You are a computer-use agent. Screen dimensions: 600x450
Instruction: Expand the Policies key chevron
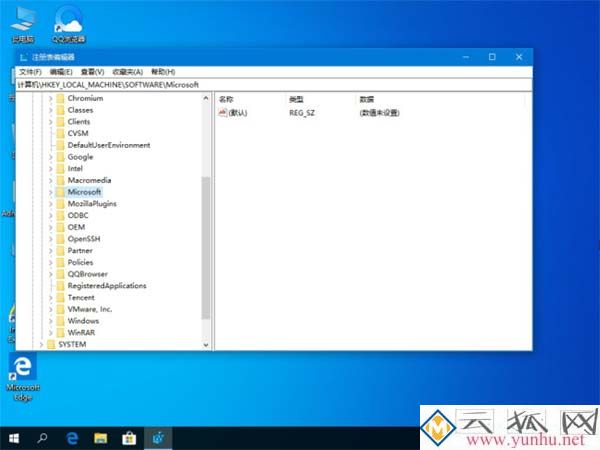(51, 262)
